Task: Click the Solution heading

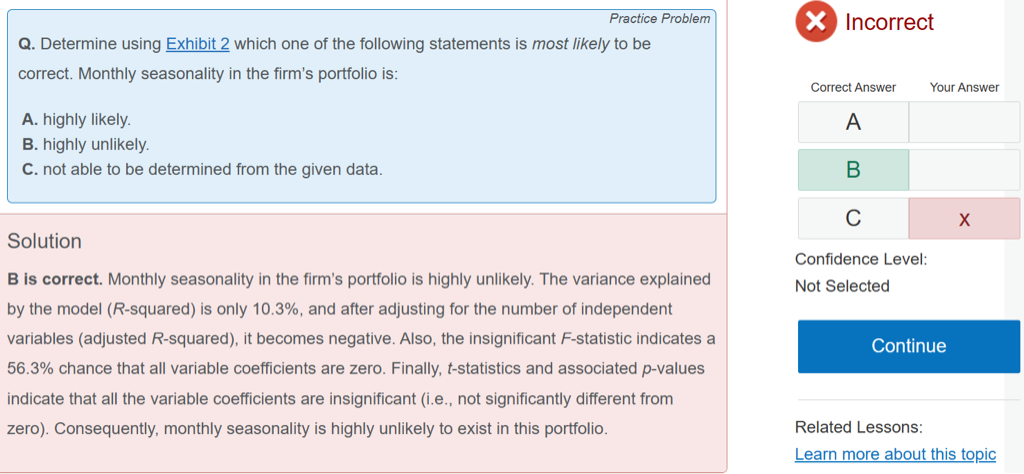Action: [x=45, y=241]
